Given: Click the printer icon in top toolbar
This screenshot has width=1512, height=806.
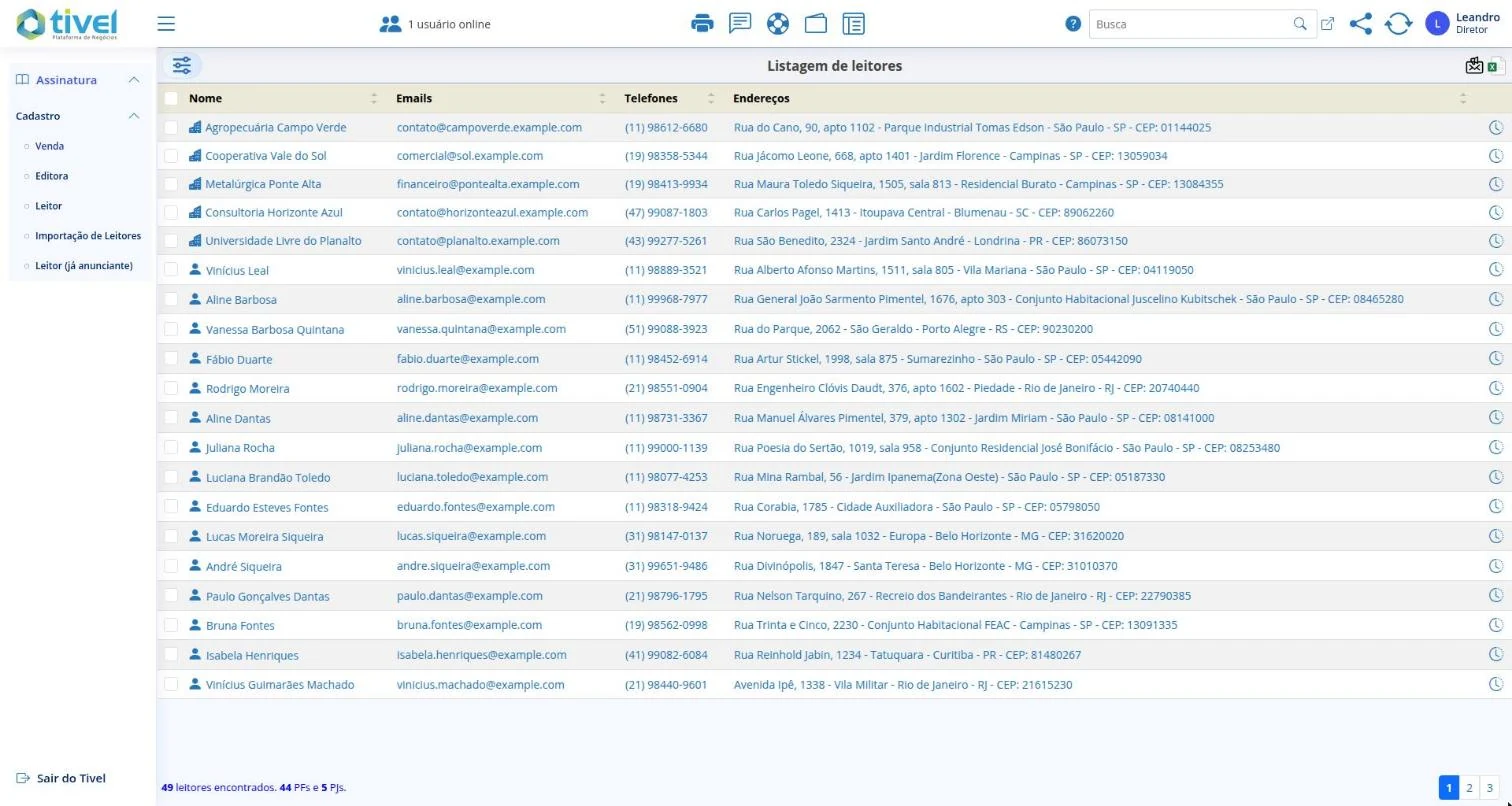Looking at the screenshot, I should coord(703,24).
